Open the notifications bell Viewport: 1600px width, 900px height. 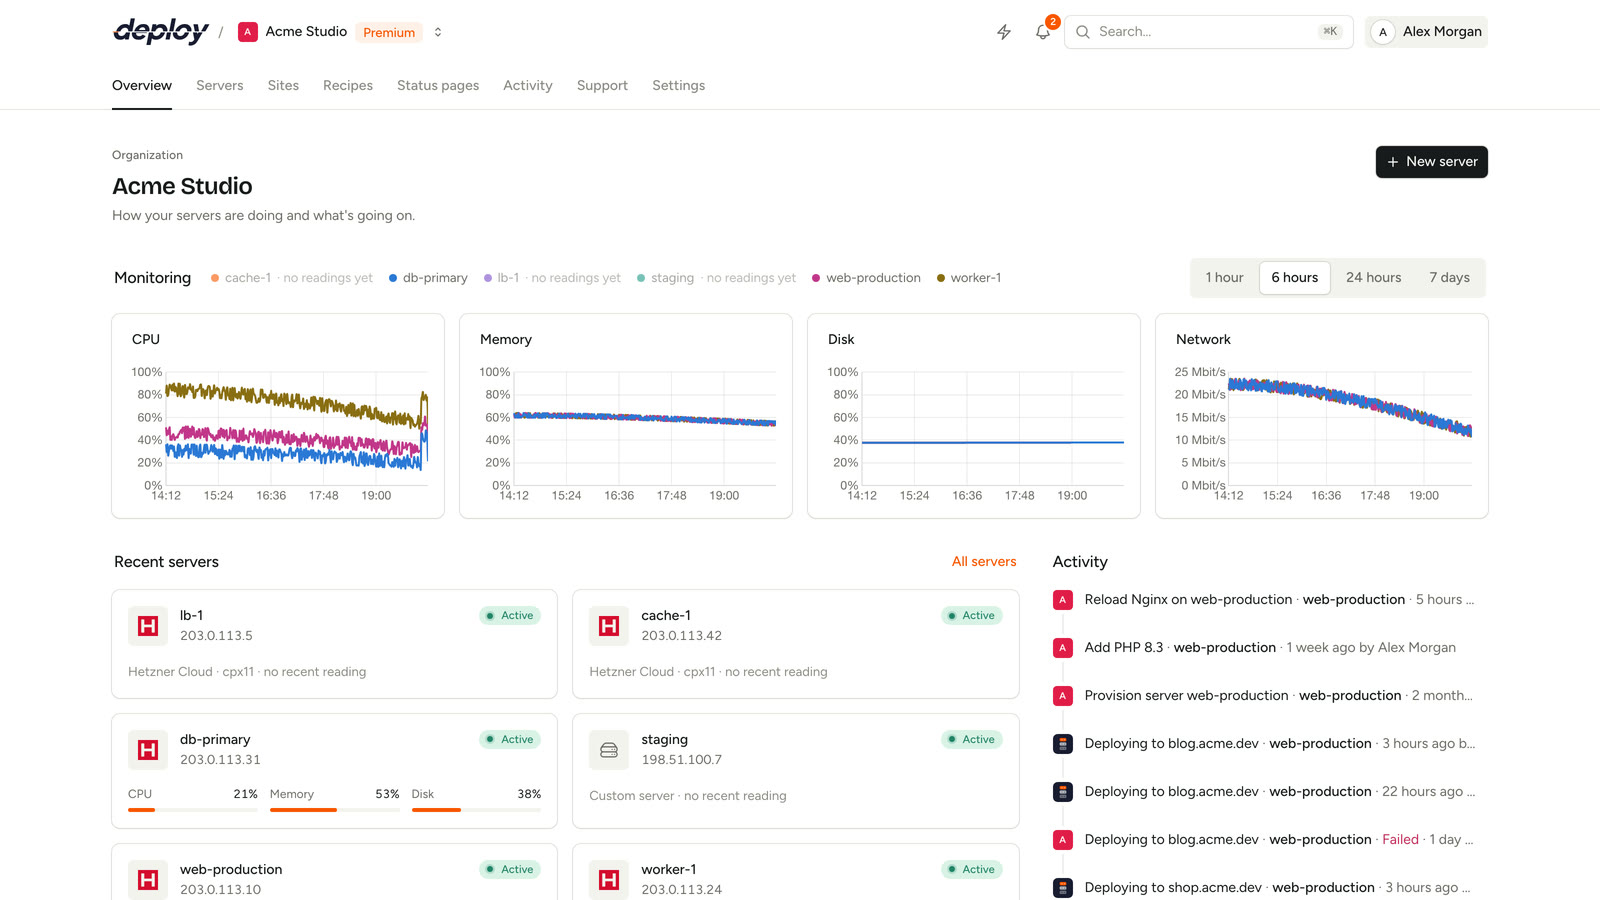point(1043,32)
